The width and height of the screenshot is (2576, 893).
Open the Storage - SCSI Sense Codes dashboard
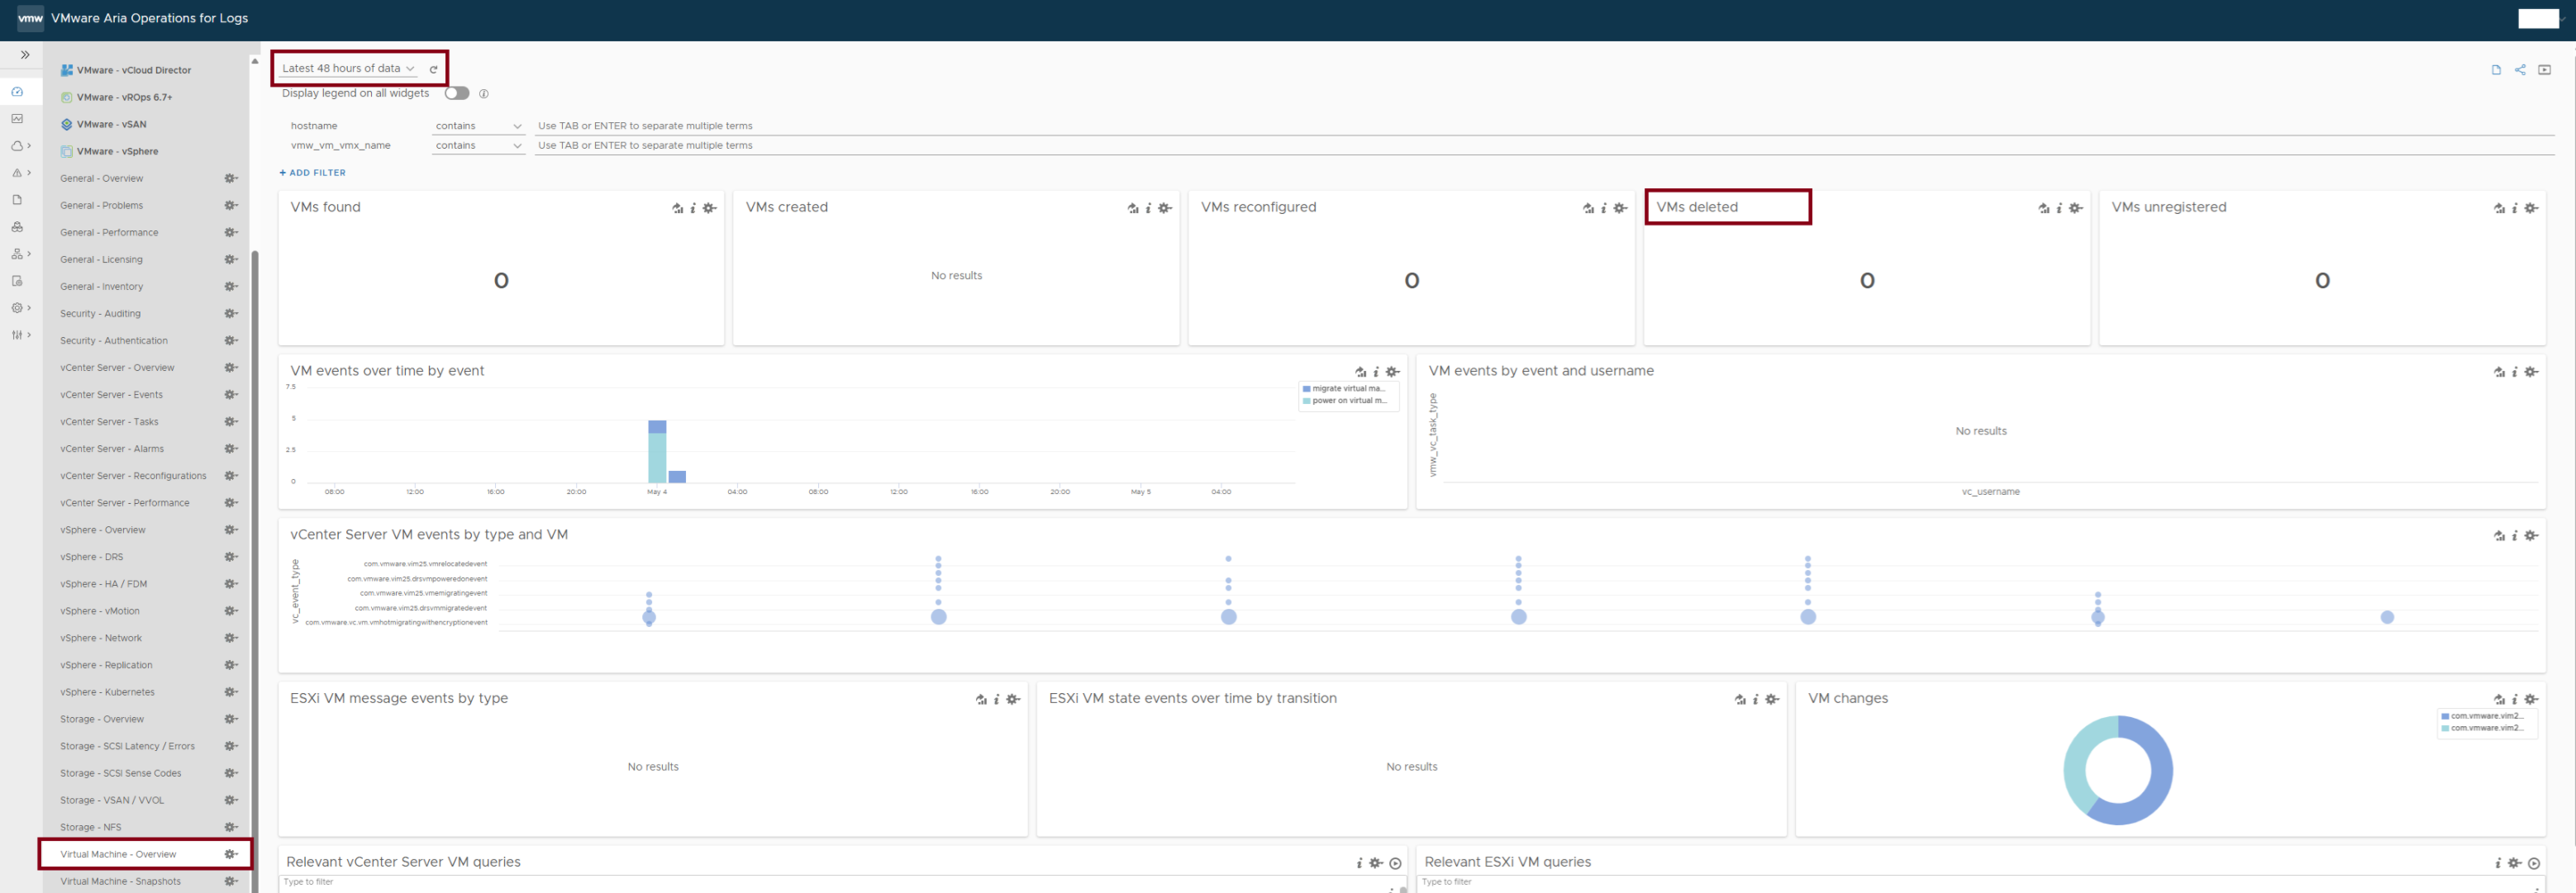[120, 773]
